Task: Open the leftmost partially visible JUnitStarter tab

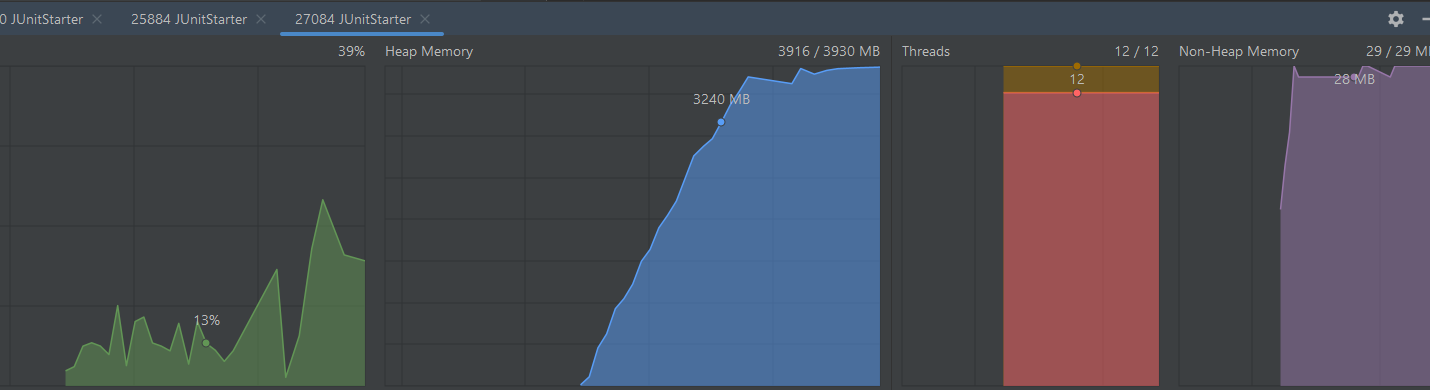Action: click(x=41, y=19)
